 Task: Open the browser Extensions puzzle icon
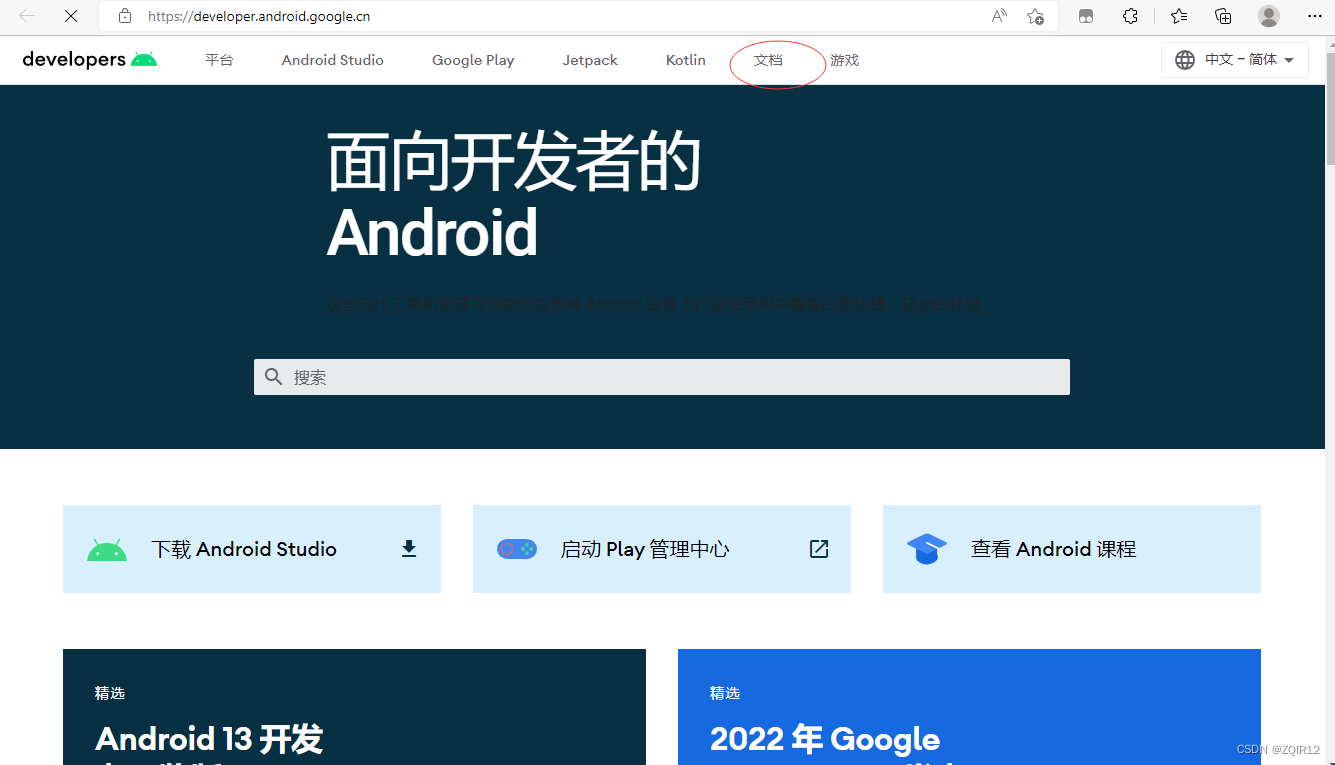(1130, 16)
